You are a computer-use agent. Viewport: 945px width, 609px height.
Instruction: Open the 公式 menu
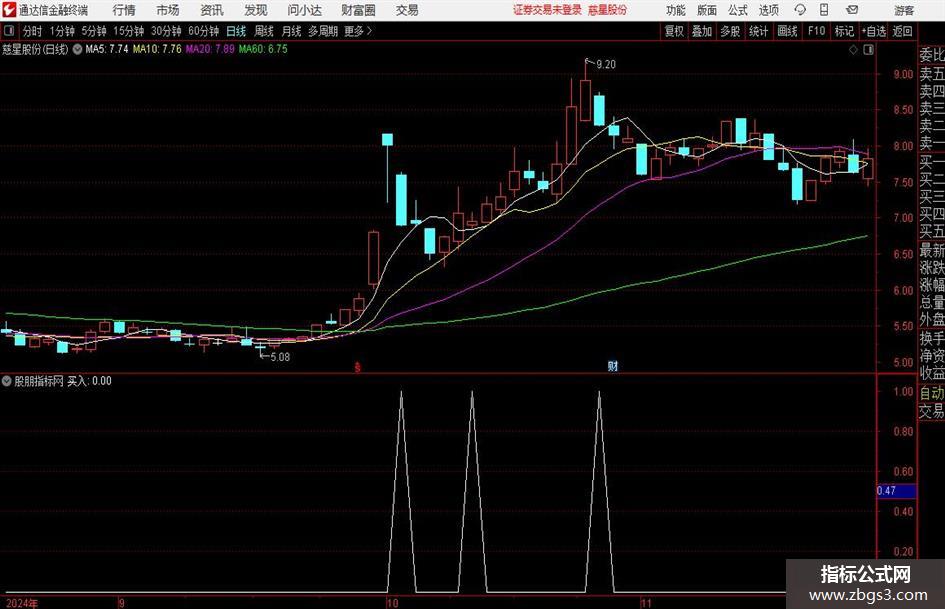(738, 10)
